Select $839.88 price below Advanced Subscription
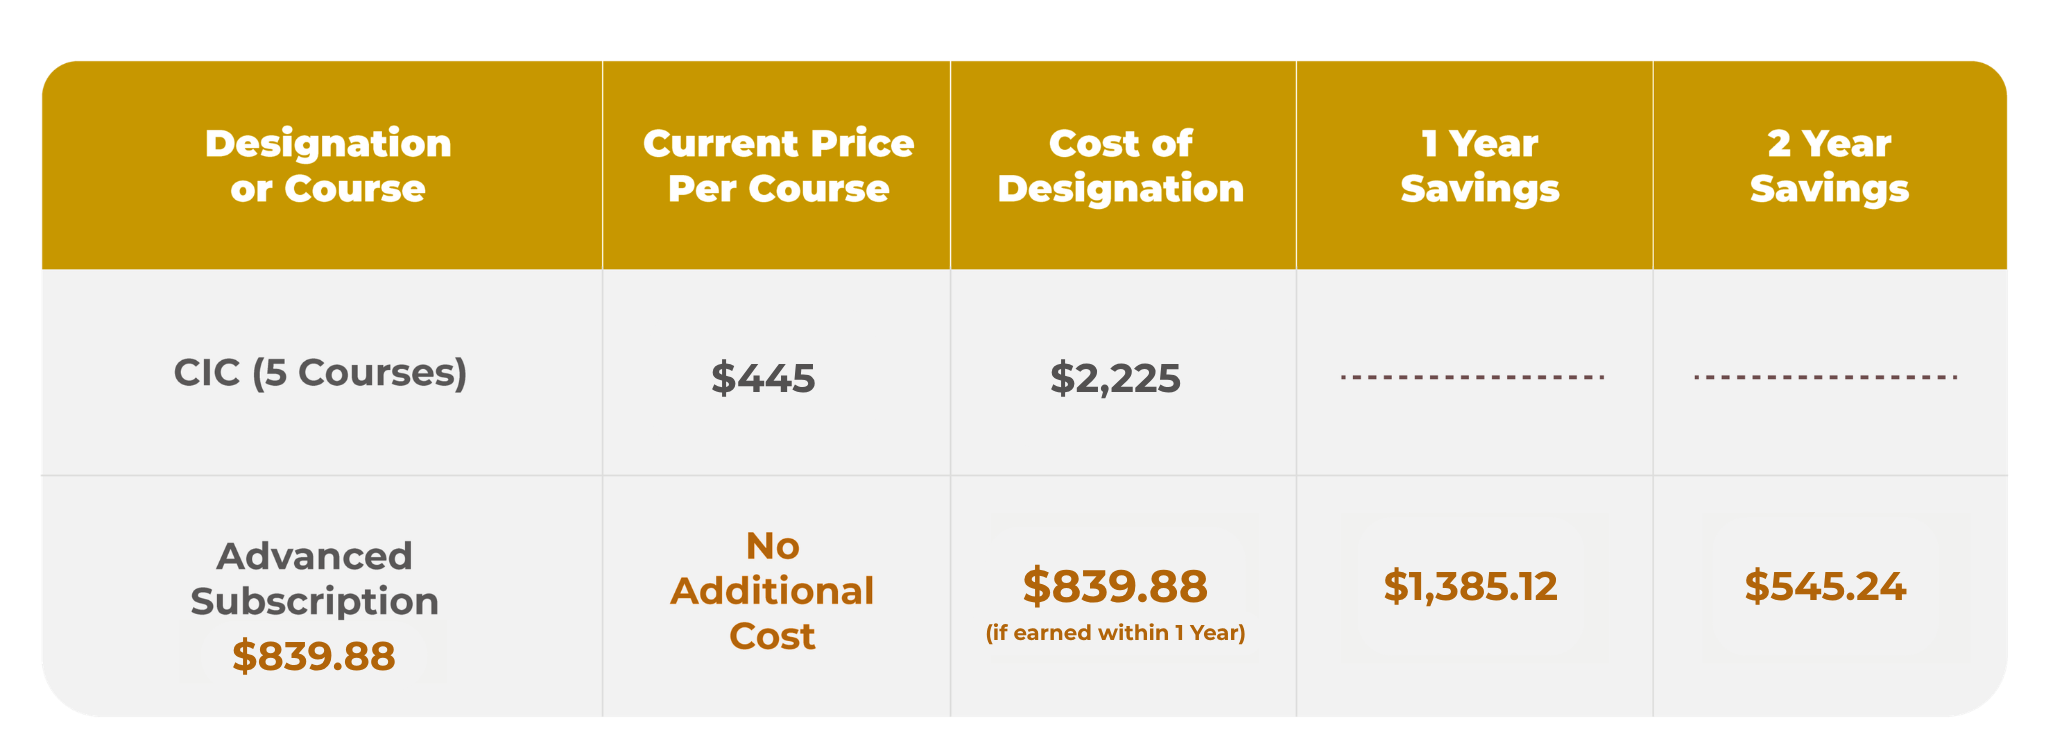 [314, 656]
